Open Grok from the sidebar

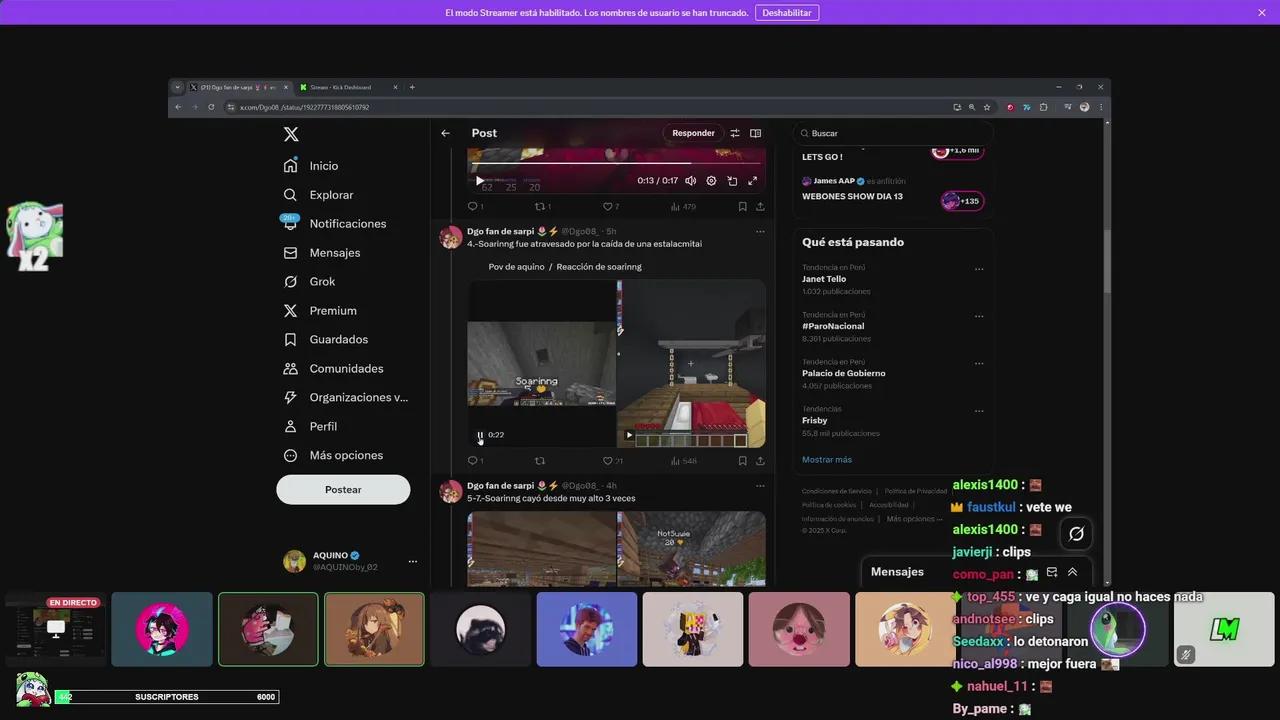point(310,282)
